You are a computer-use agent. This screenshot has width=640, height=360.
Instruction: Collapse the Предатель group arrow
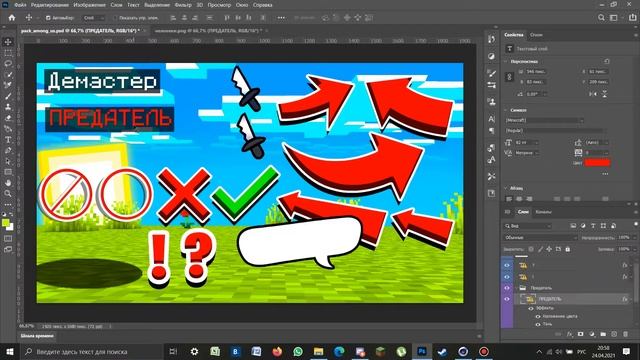(517, 288)
